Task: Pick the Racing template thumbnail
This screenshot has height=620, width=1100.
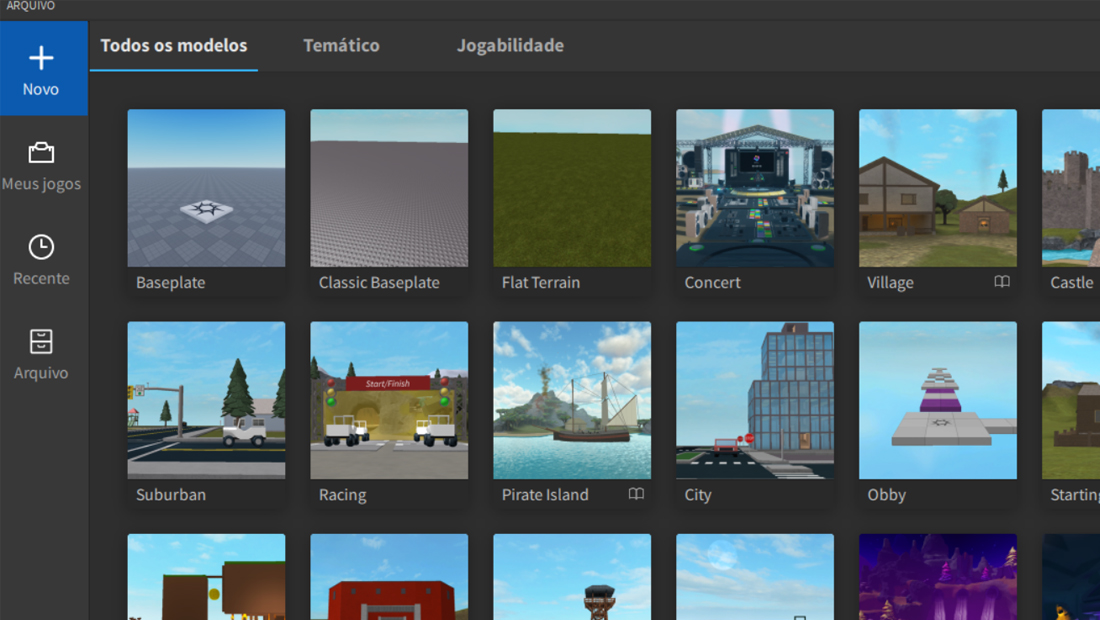Action: pyautogui.click(x=389, y=400)
